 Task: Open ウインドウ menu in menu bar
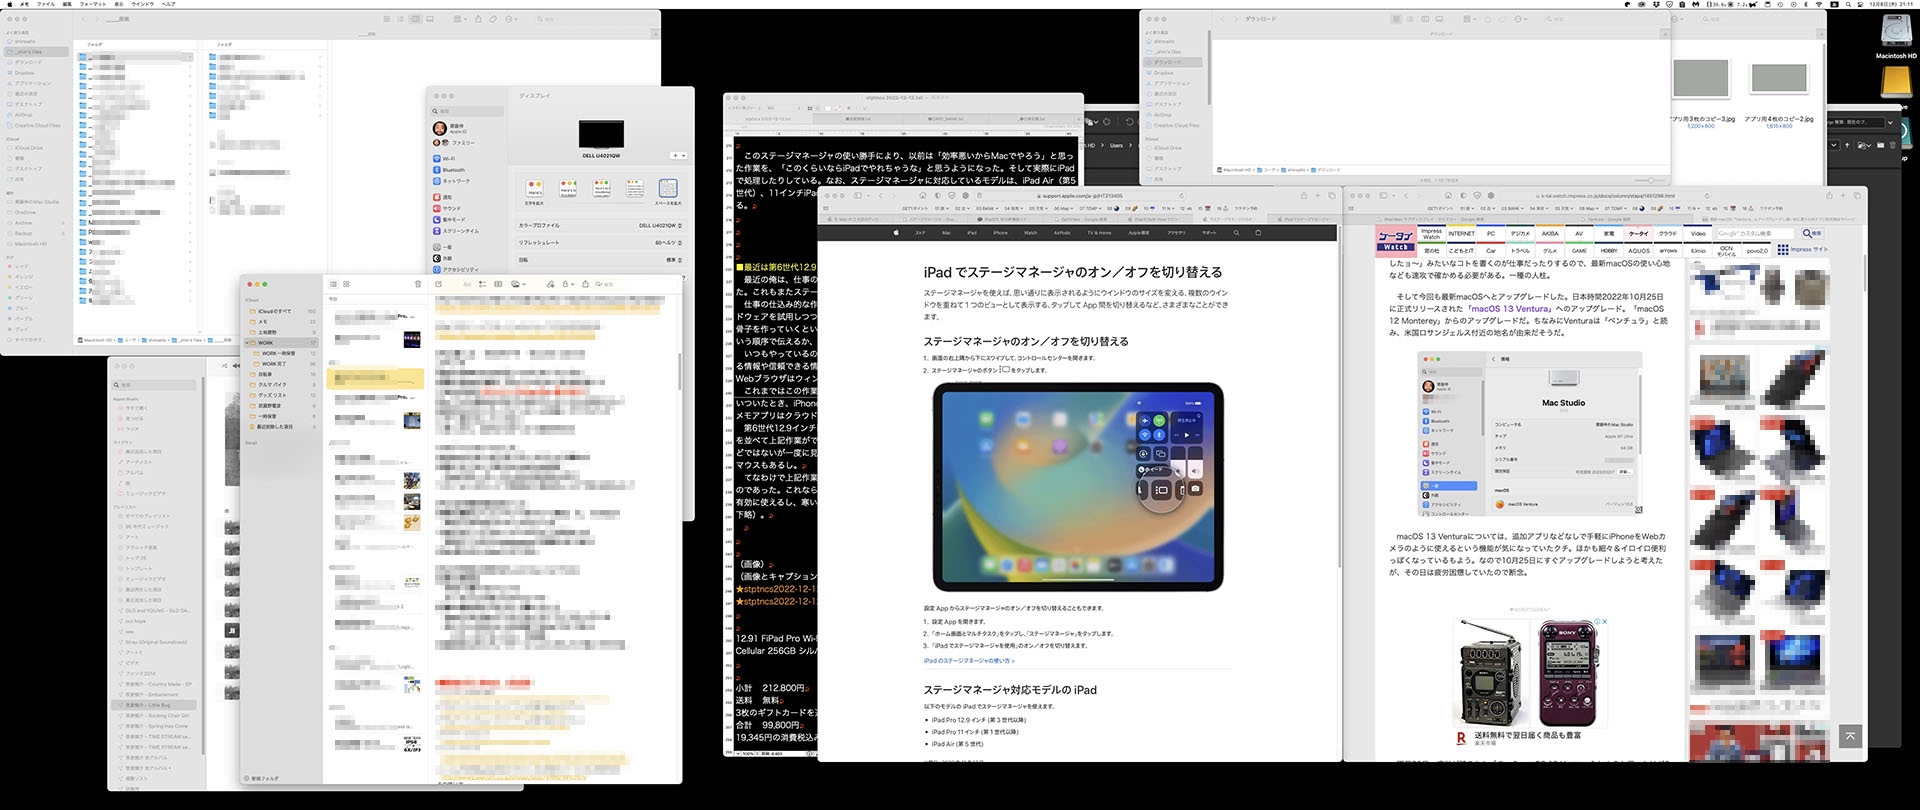point(142,4)
